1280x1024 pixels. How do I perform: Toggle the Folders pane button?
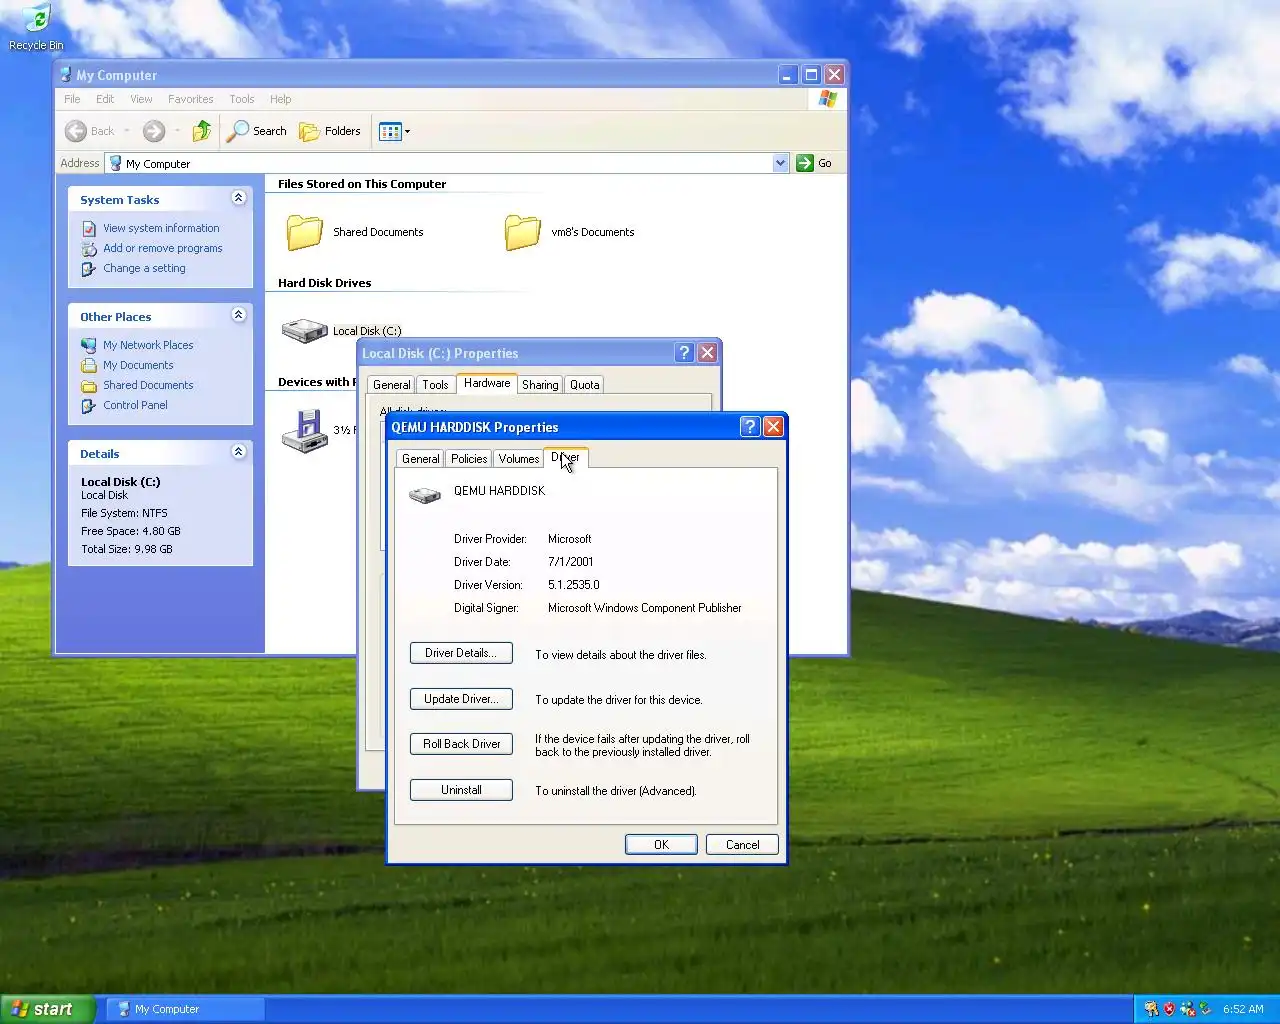[x=330, y=131]
